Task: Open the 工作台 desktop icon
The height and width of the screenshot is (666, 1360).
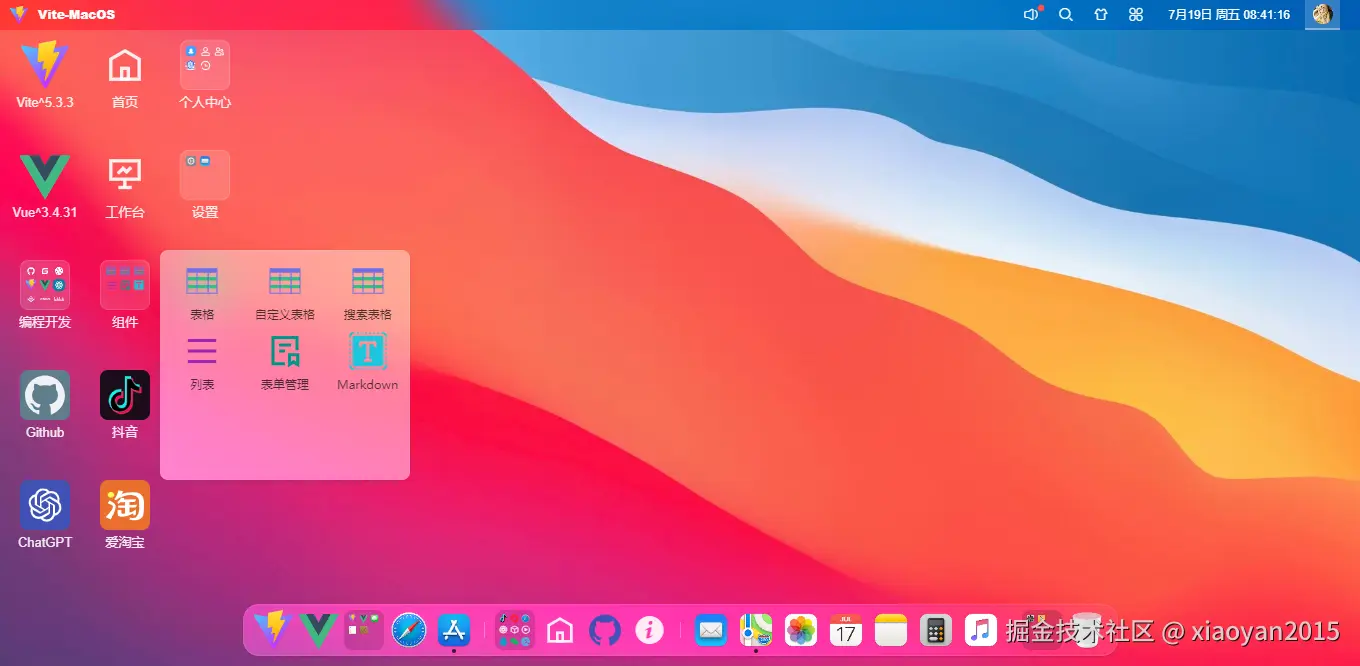Action: pyautogui.click(x=125, y=175)
